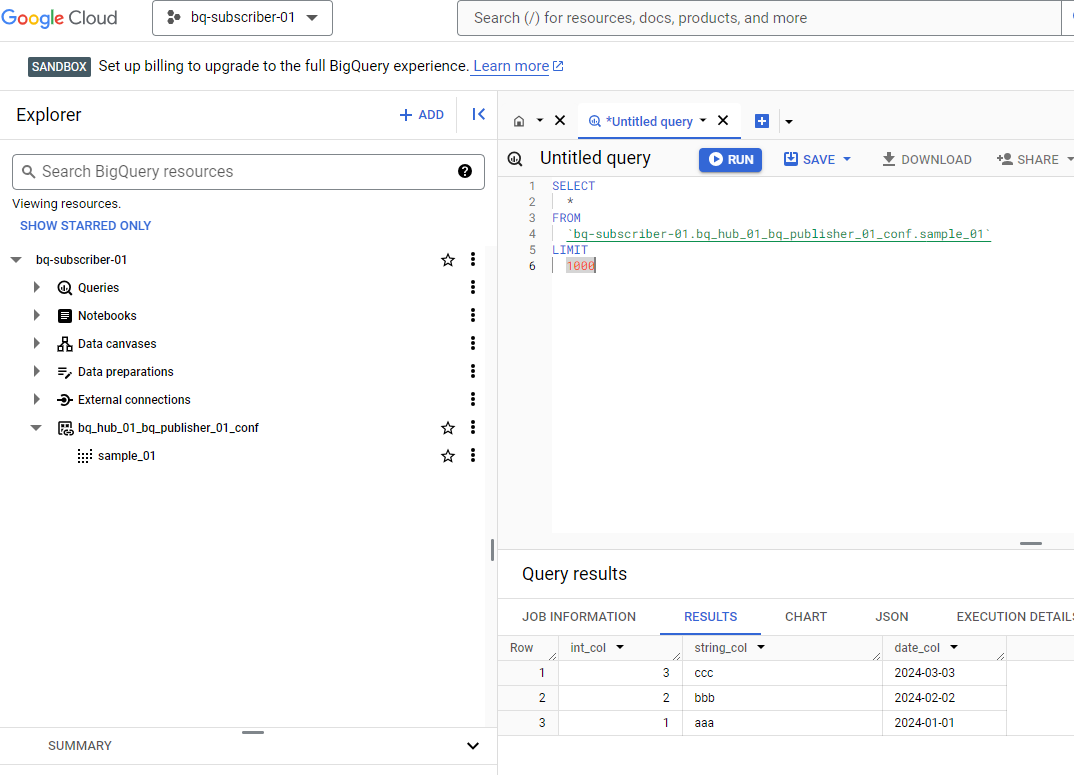Viewport: 1074px width, 775px height.
Task: Expand the Notebooks node
Action: point(37,316)
